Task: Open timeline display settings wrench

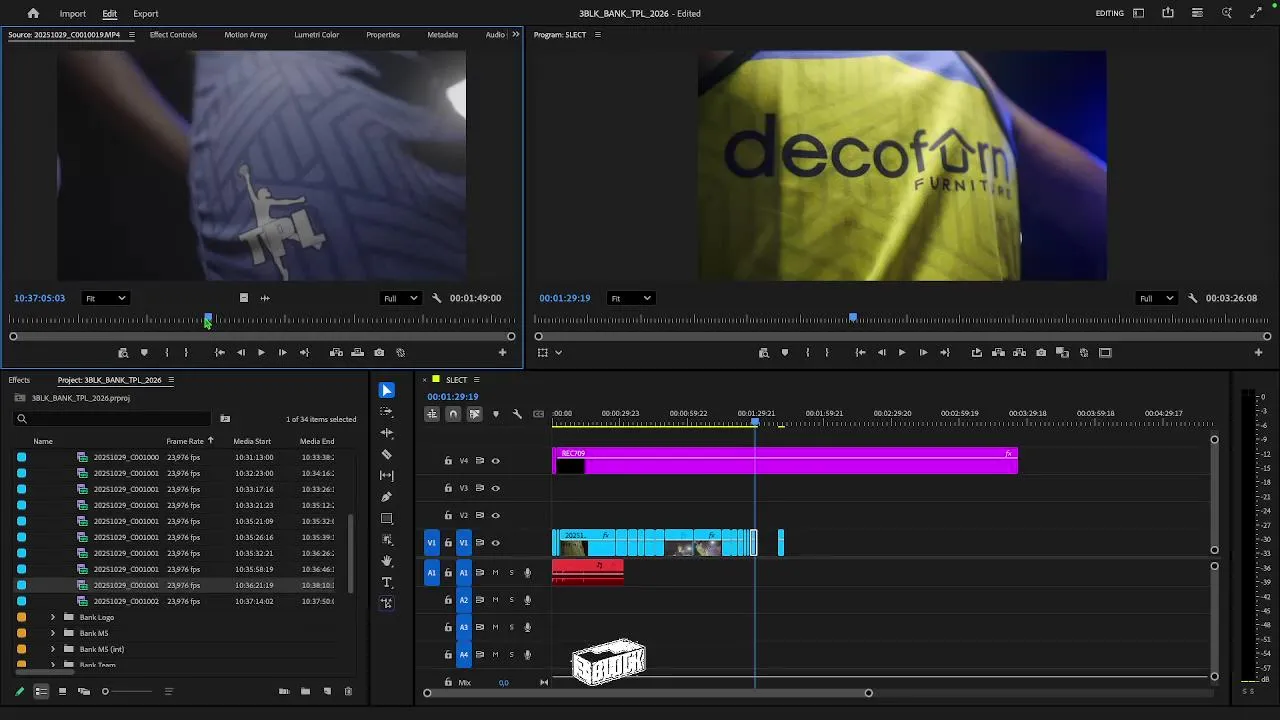Action: click(x=517, y=414)
